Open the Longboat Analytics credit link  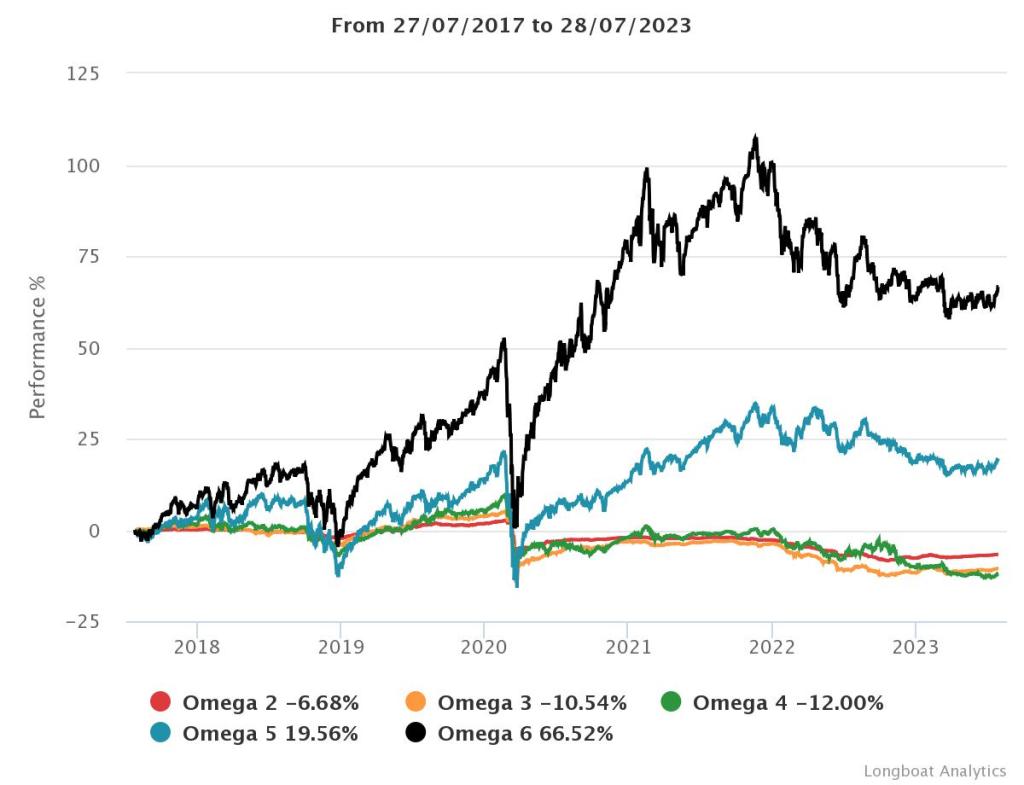point(934,771)
